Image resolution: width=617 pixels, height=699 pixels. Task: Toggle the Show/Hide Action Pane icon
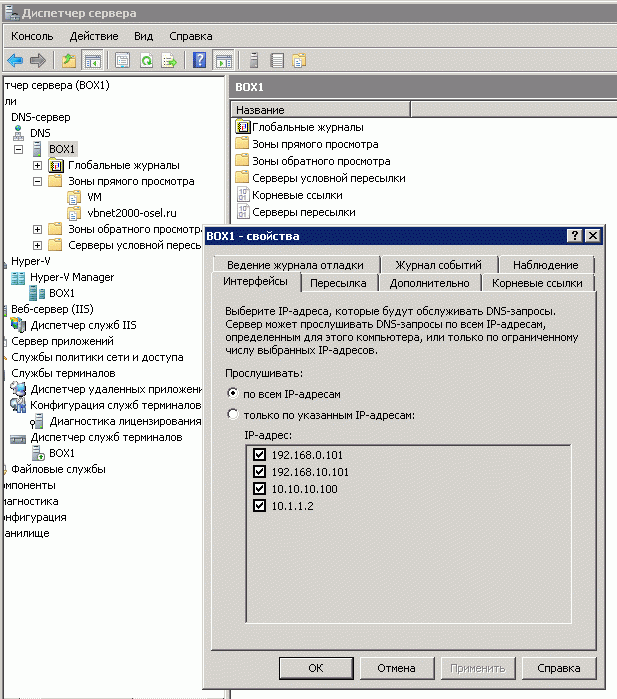(x=224, y=60)
